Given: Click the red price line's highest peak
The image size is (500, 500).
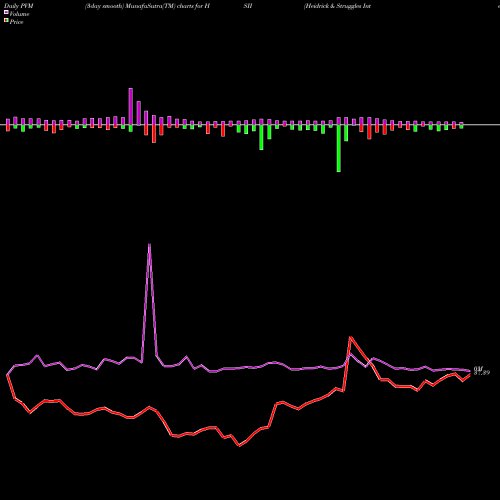Looking at the screenshot, I should click(x=350, y=337).
